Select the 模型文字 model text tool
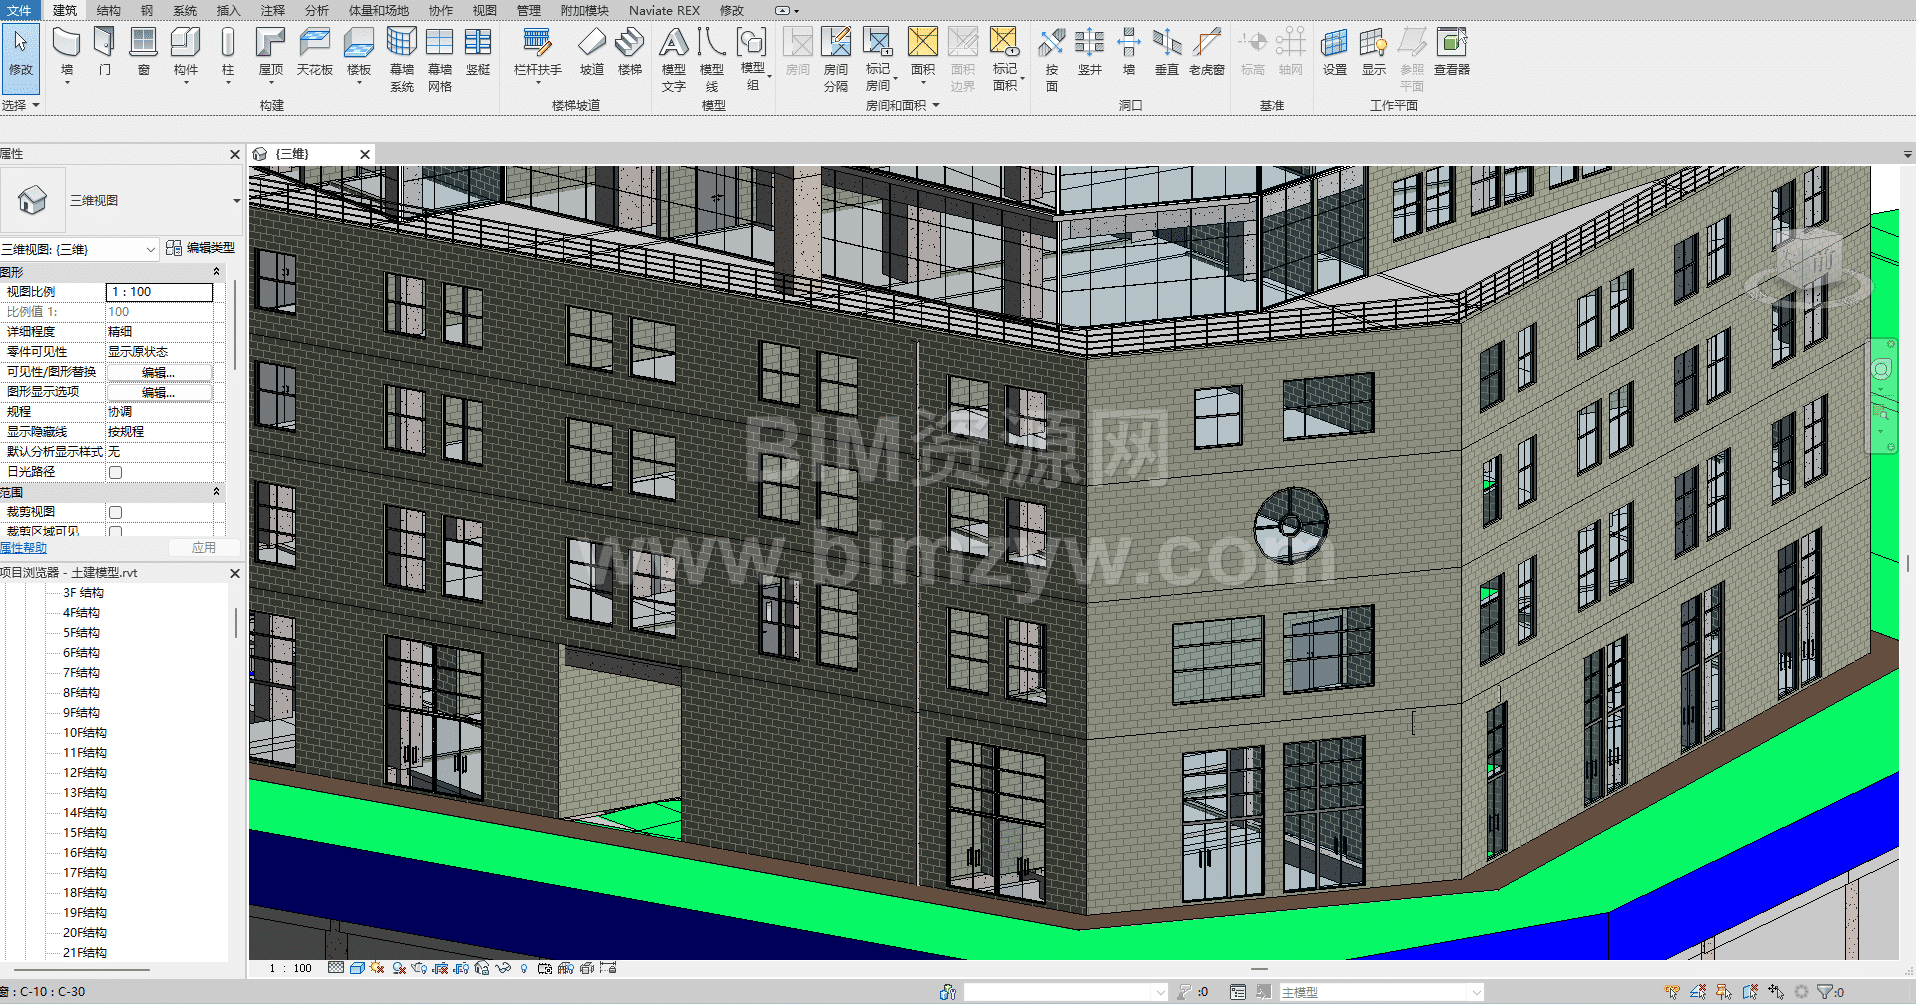This screenshot has width=1916, height=1004. click(x=674, y=59)
